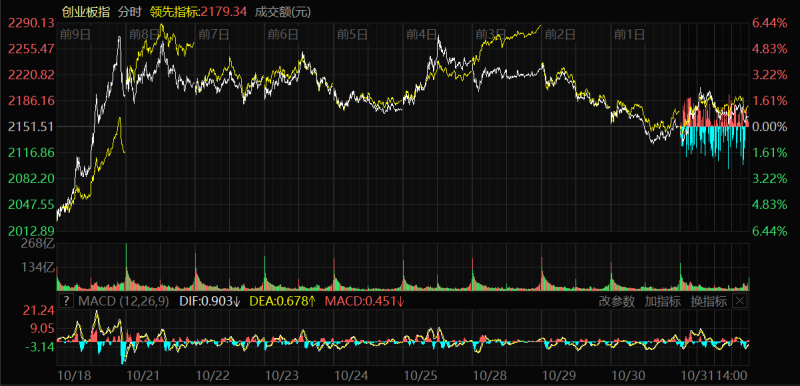Select the 分时 chart mode label

coord(128,11)
